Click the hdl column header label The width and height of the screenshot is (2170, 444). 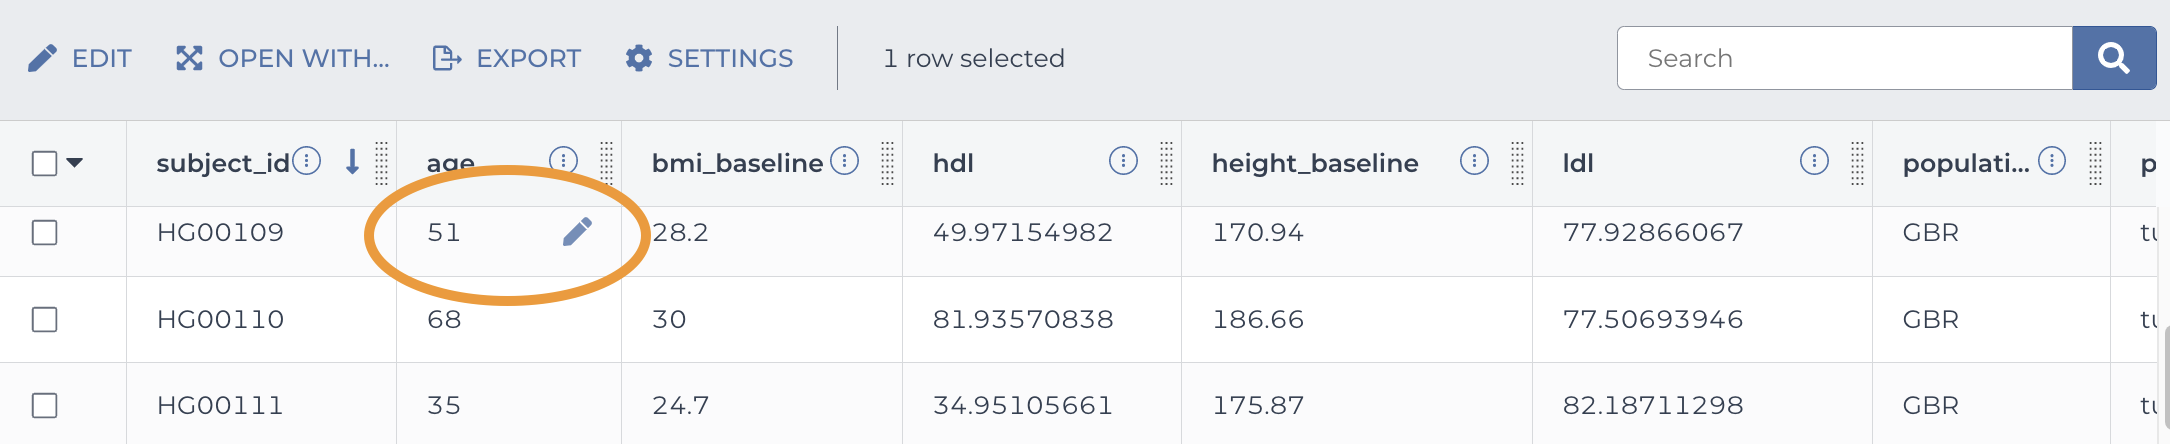tap(953, 164)
